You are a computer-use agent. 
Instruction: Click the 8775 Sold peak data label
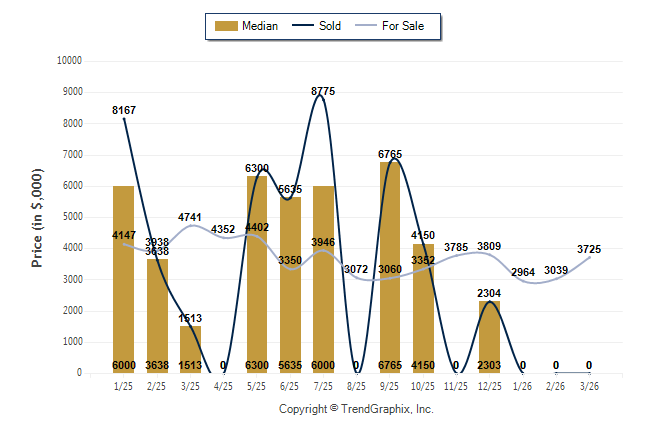point(323,91)
